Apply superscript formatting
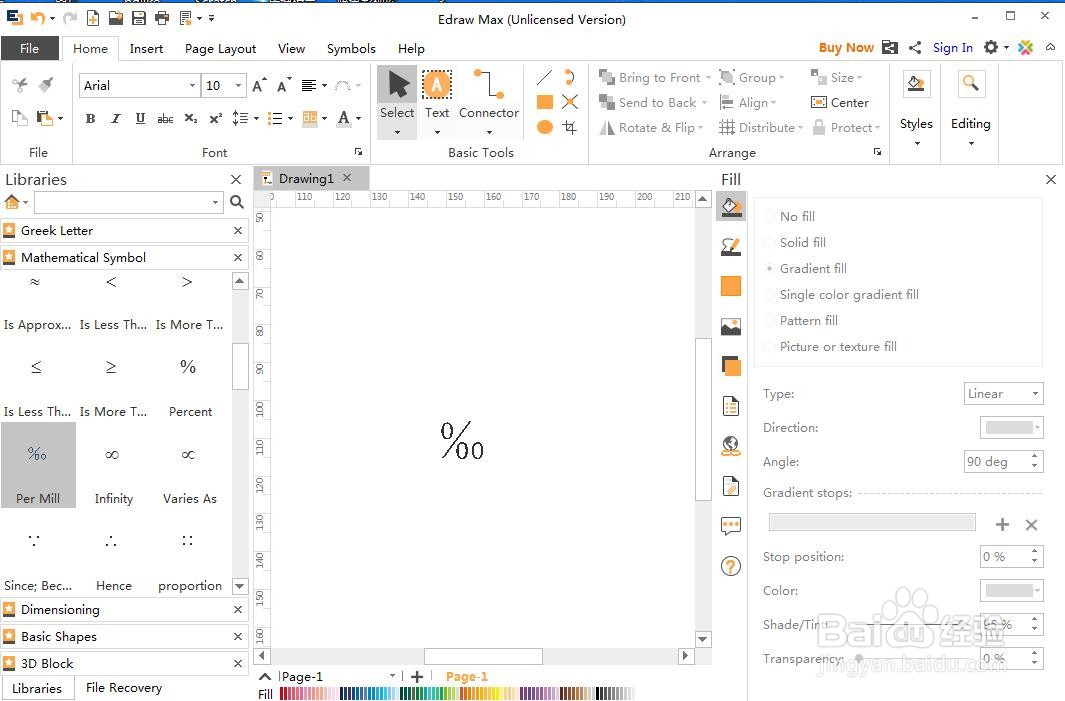1065x701 pixels. [x=215, y=118]
